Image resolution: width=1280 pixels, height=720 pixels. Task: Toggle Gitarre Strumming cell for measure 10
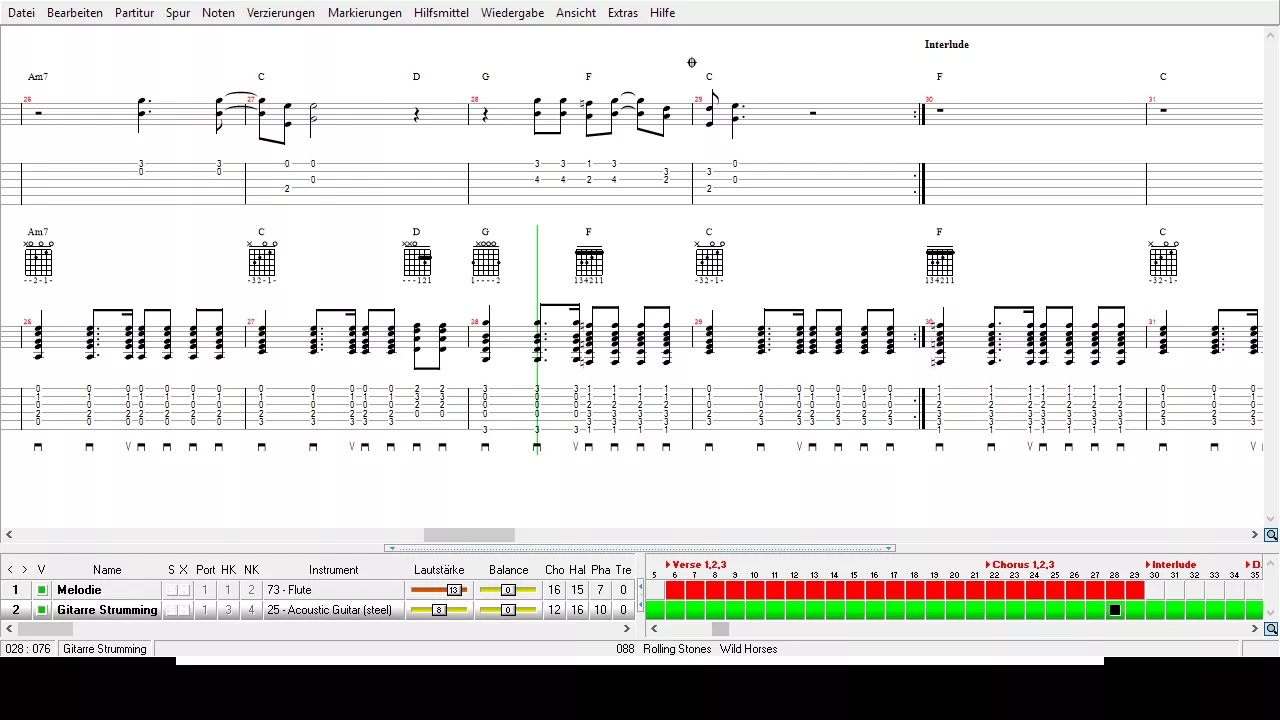(755, 610)
